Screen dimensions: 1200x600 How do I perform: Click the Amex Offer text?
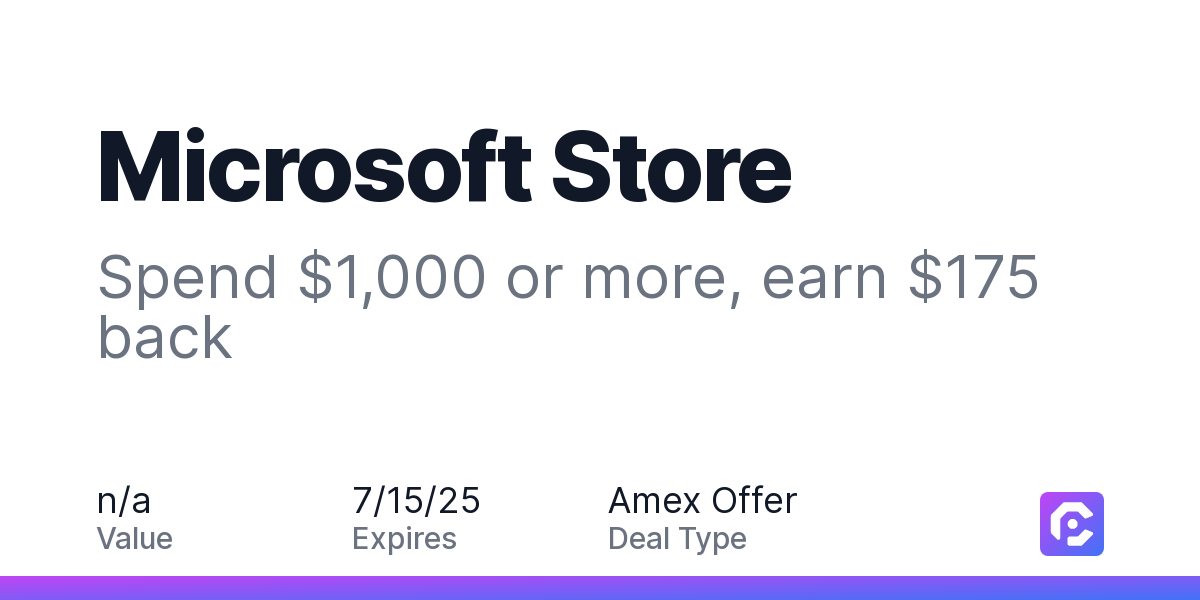(702, 500)
